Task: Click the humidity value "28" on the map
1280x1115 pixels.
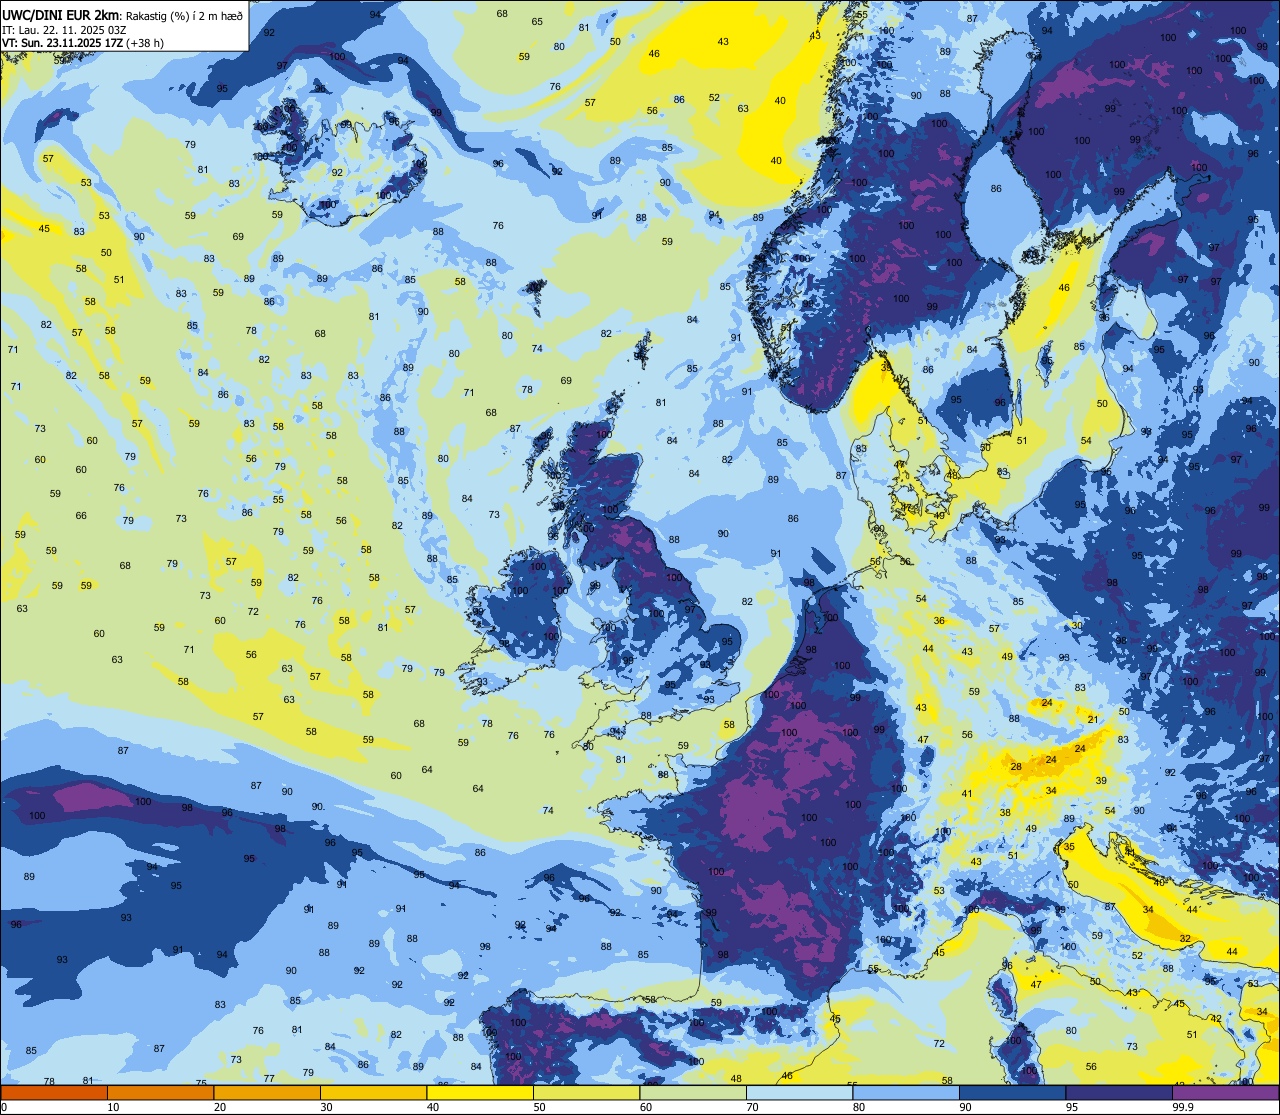Action: 1015,767
